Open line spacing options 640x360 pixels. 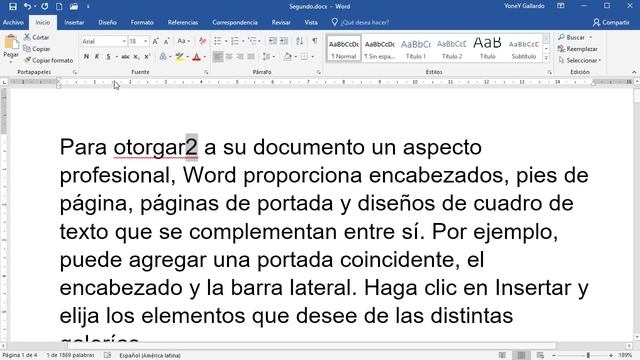[x=267, y=57]
